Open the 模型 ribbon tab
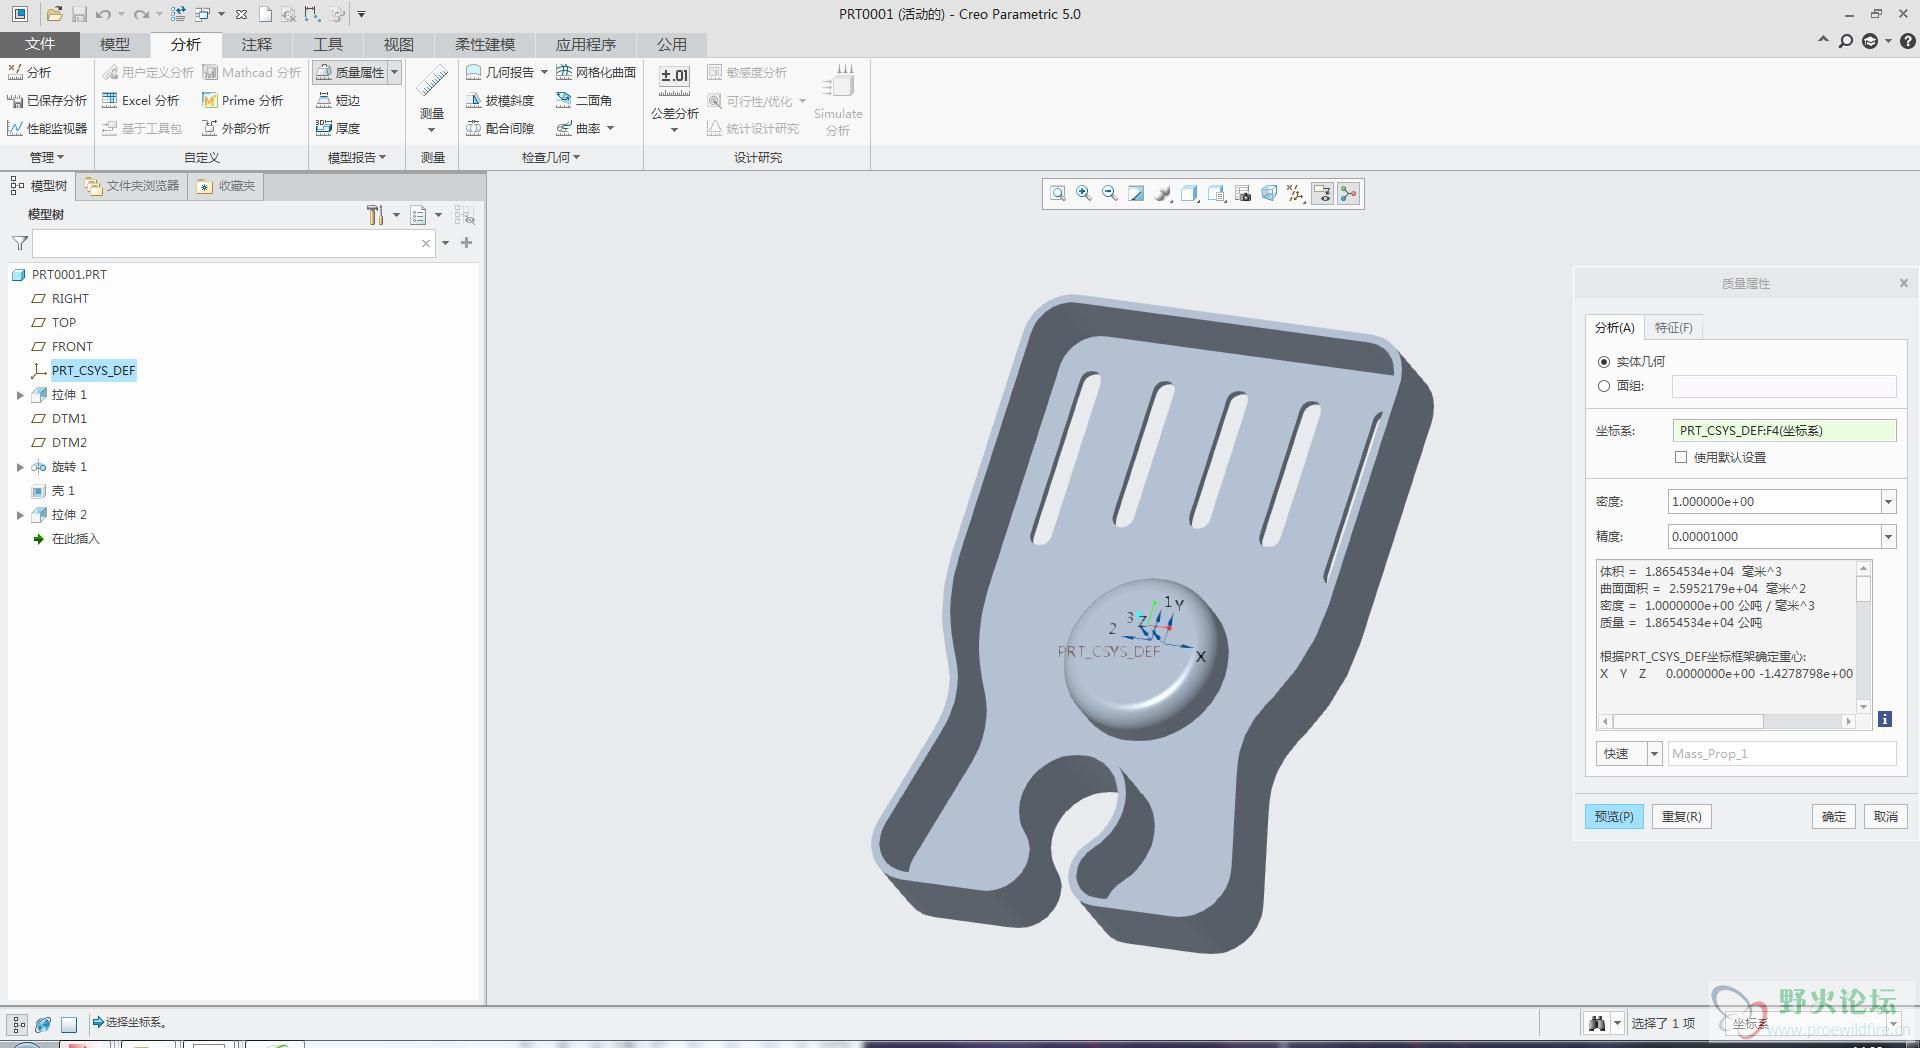 115,44
